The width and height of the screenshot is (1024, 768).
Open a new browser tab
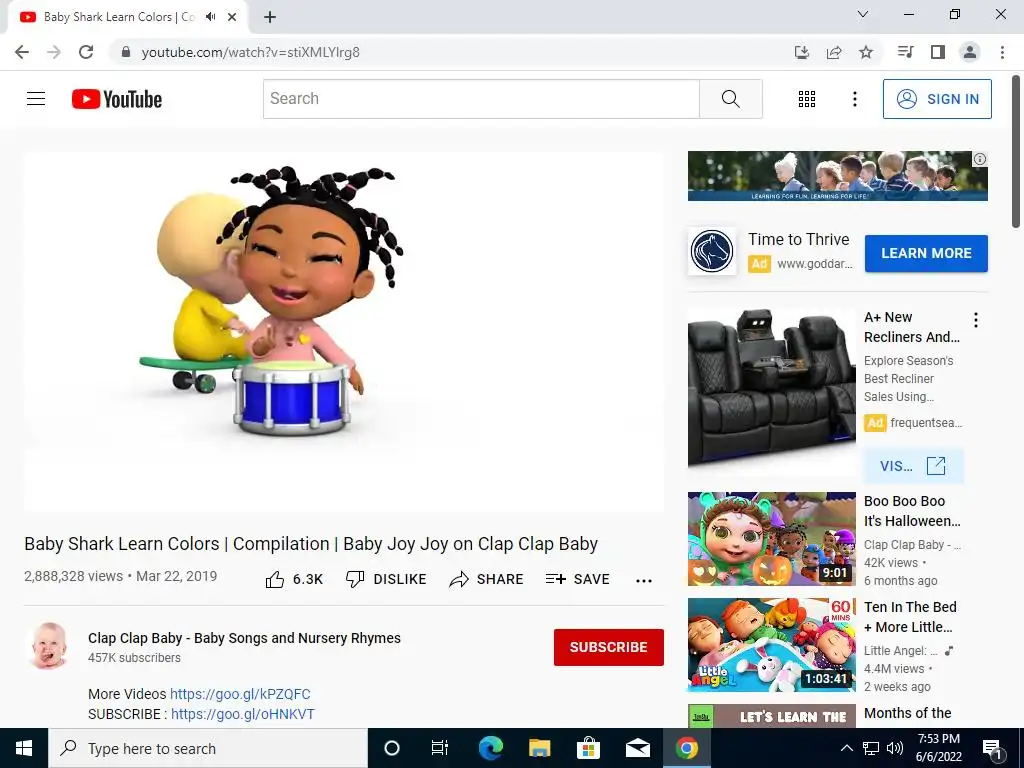pyautogui.click(x=270, y=17)
